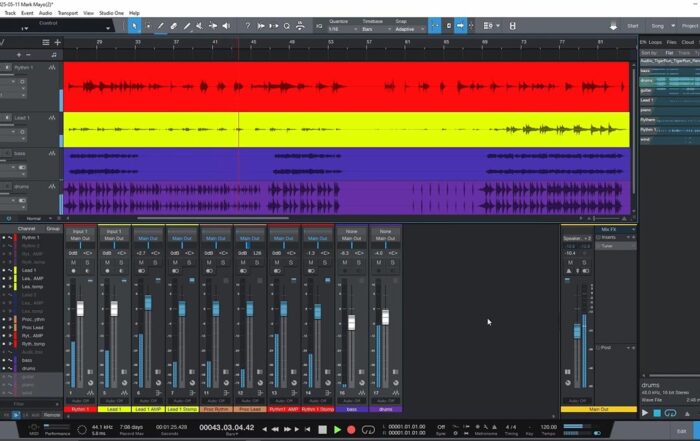
Task: Open Timebase Bars dropdown
Action: 376,29
